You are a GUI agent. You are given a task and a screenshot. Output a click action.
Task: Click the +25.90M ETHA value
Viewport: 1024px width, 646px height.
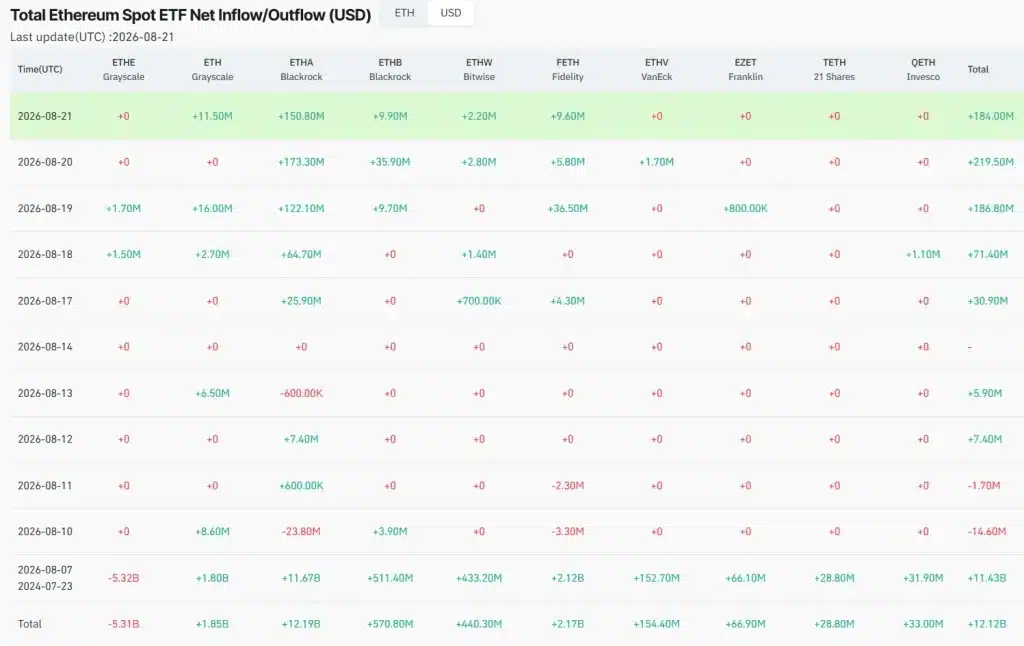[x=301, y=301]
